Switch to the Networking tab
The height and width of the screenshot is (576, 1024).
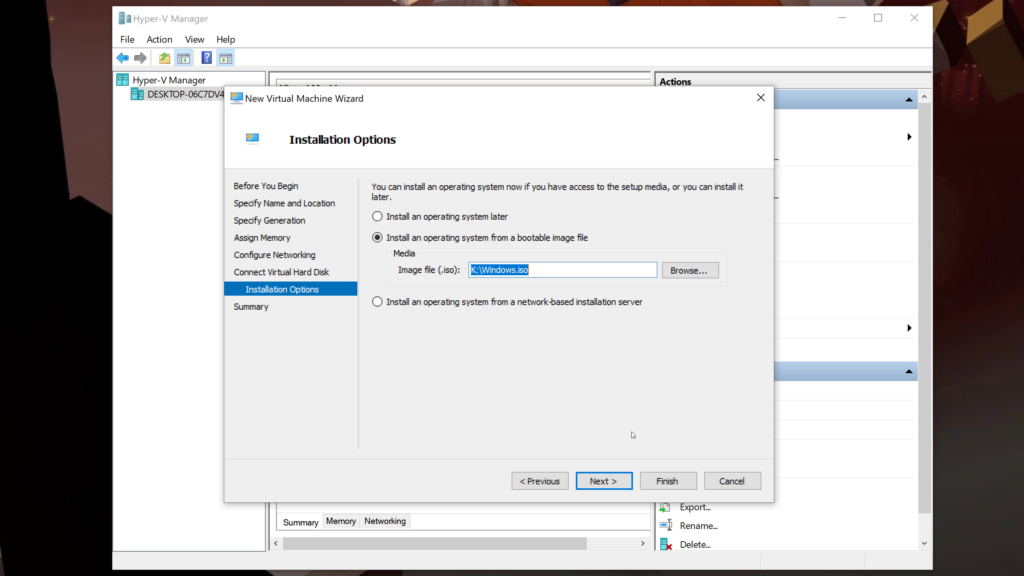coord(385,521)
